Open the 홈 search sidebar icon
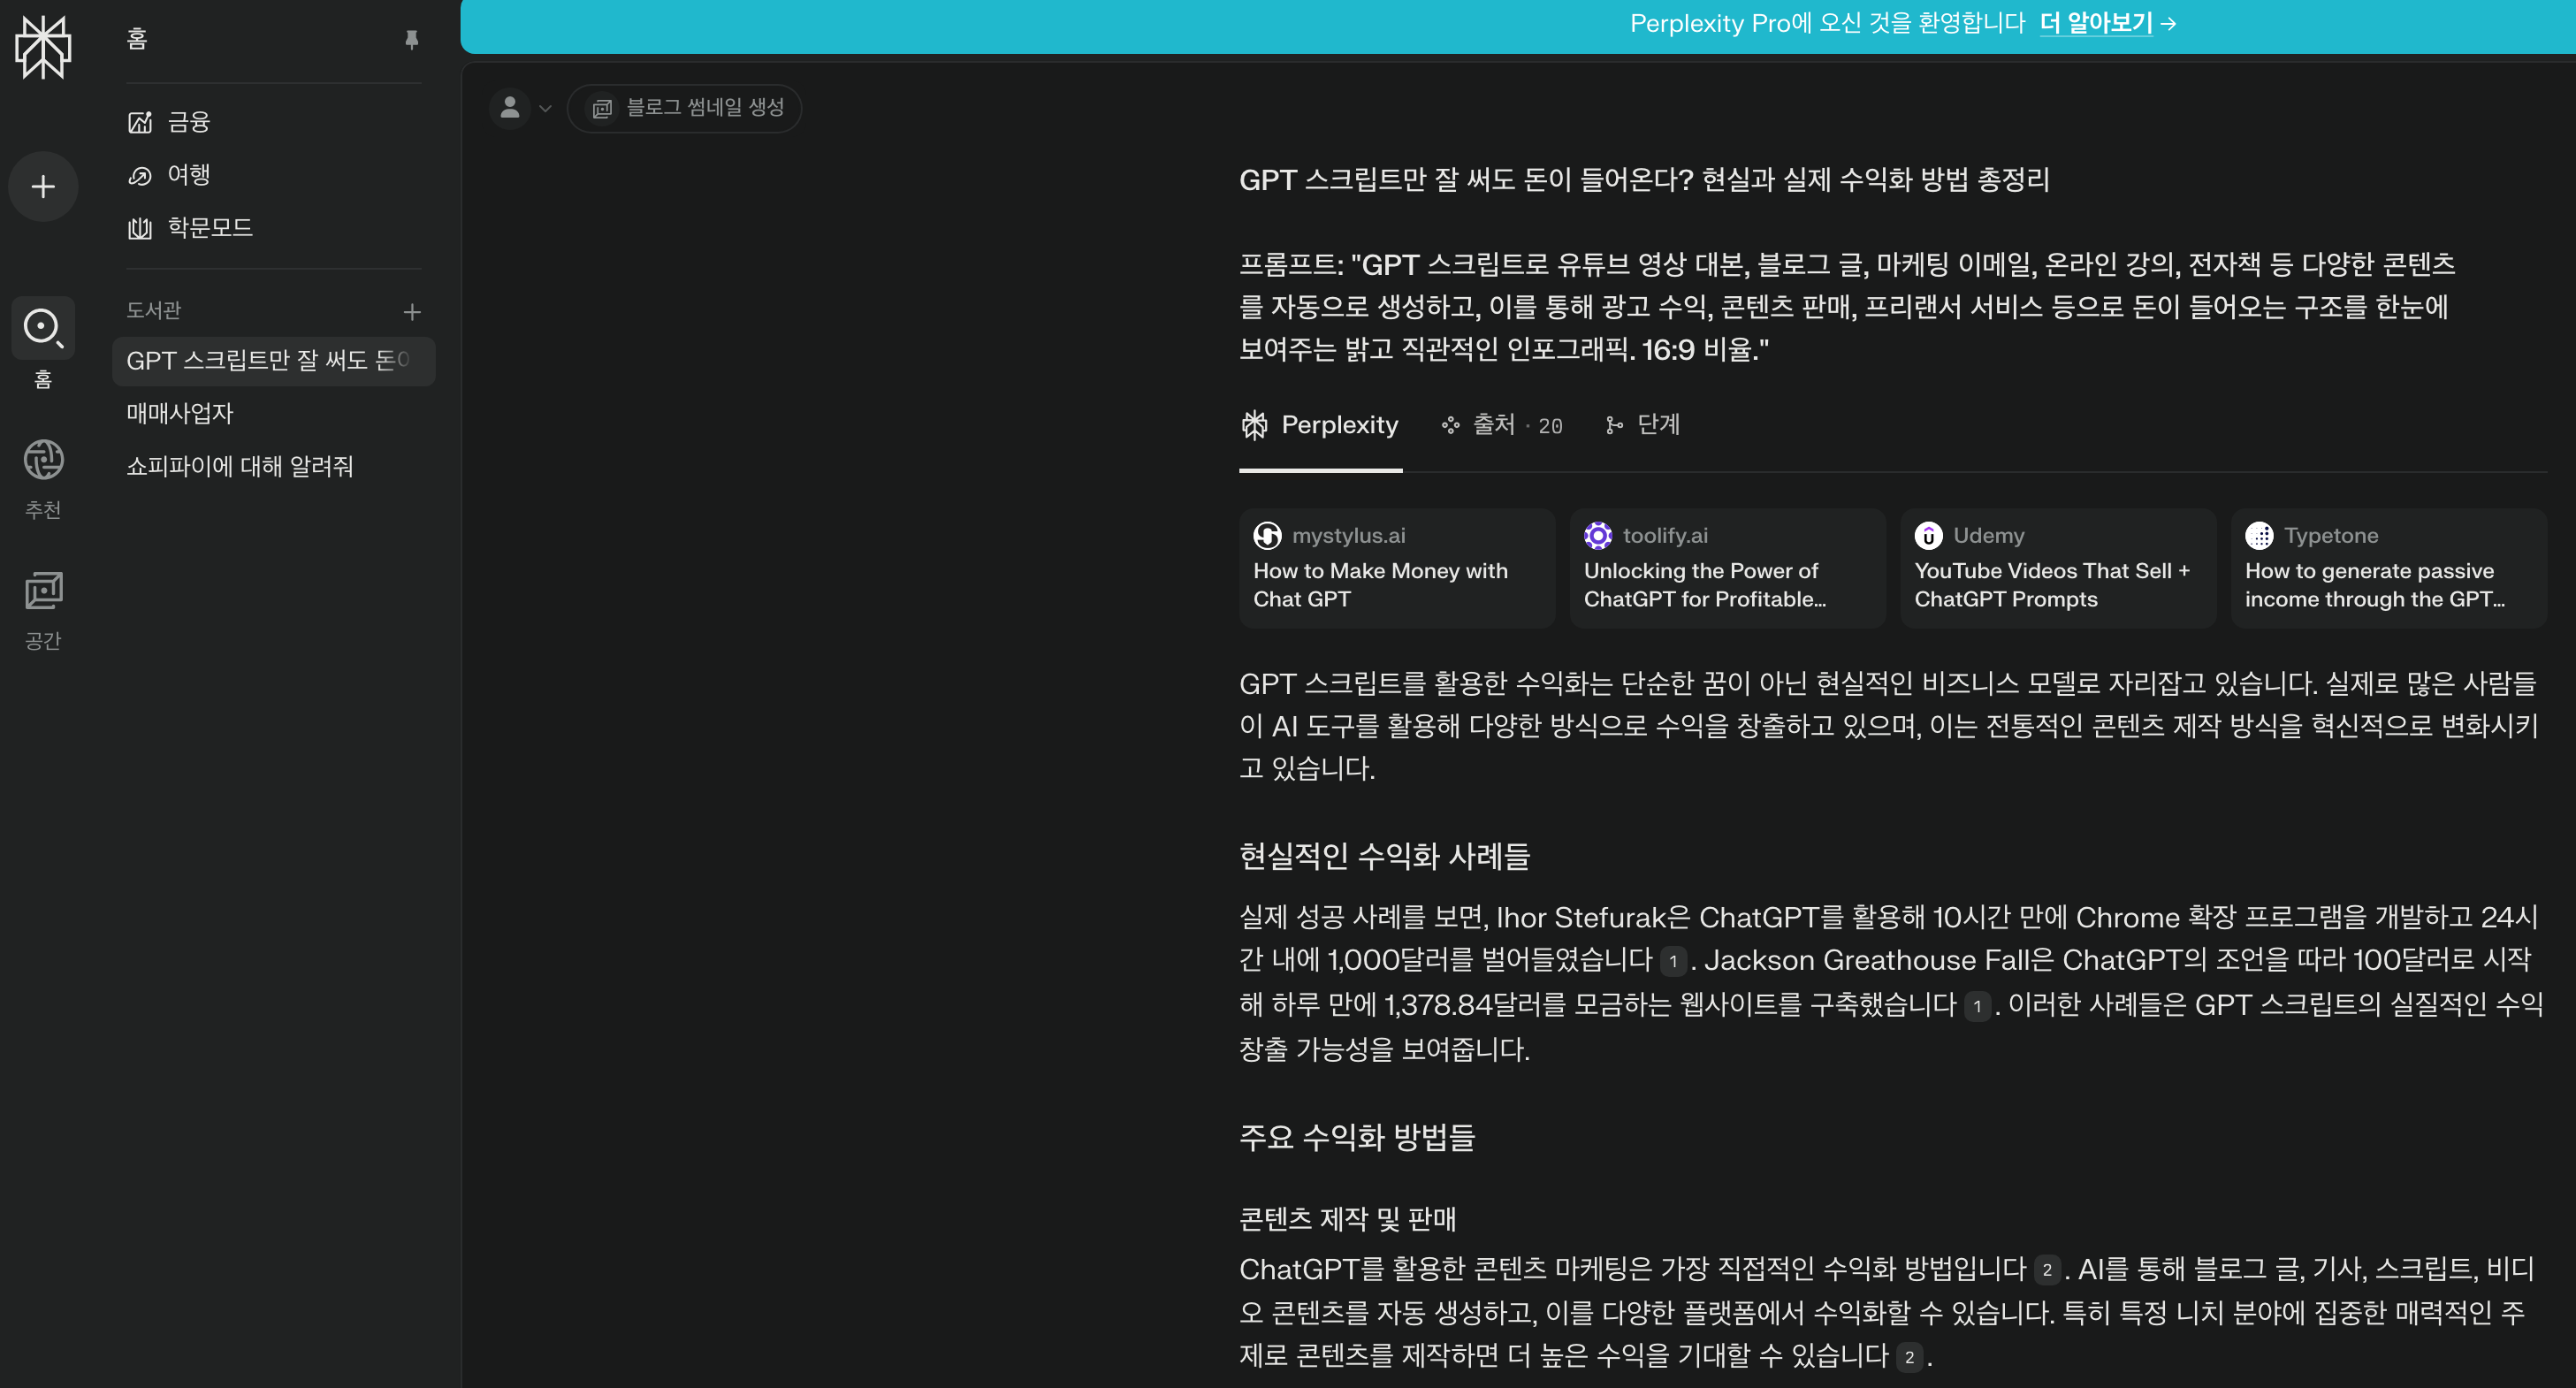Image resolution: width=2576 pixels, height=1388 pixels. (43, 328)
